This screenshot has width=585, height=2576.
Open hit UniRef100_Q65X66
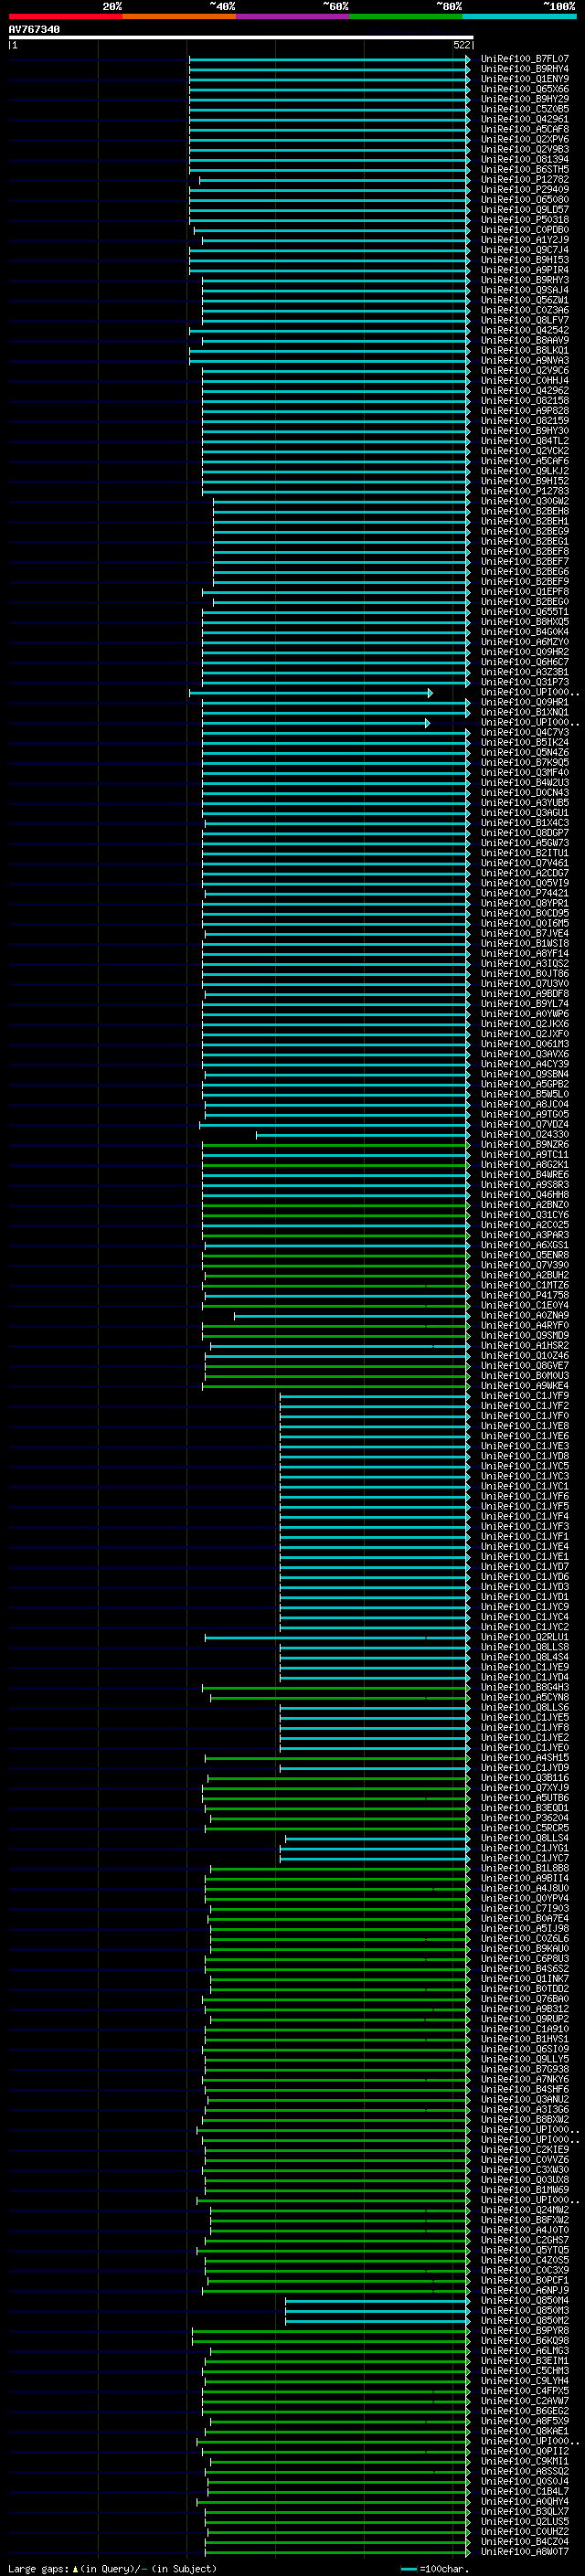tap(524, 89)
